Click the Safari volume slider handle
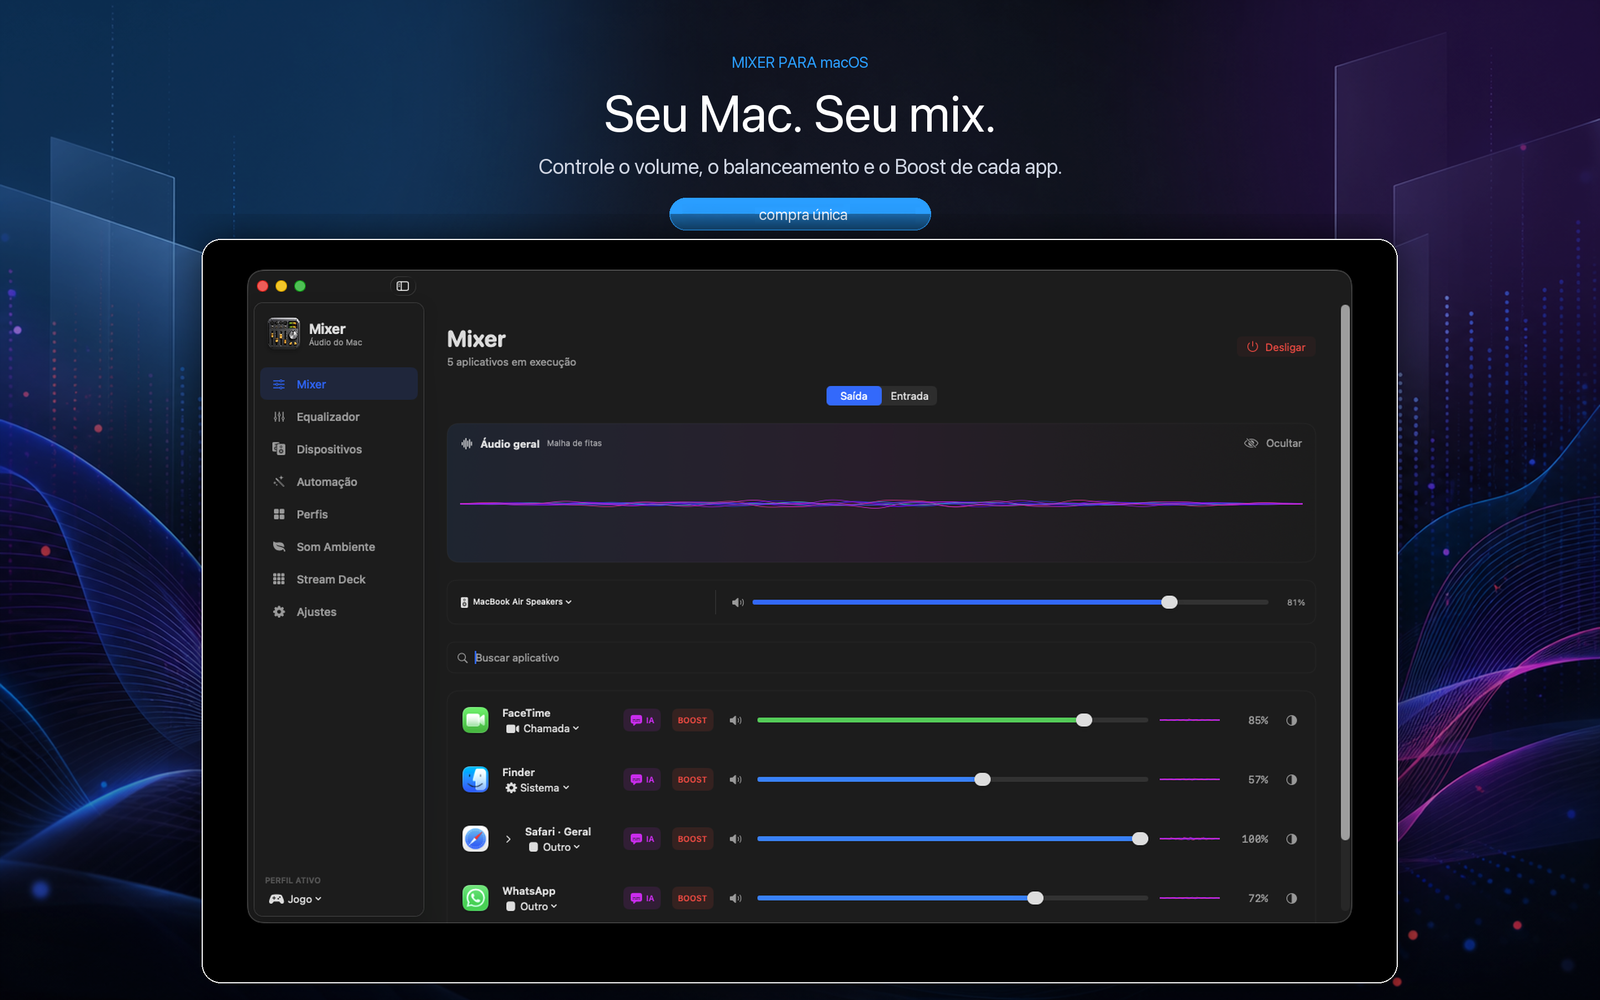The width and height of the screenshot is (1600, 1000). click(1140, 839)
